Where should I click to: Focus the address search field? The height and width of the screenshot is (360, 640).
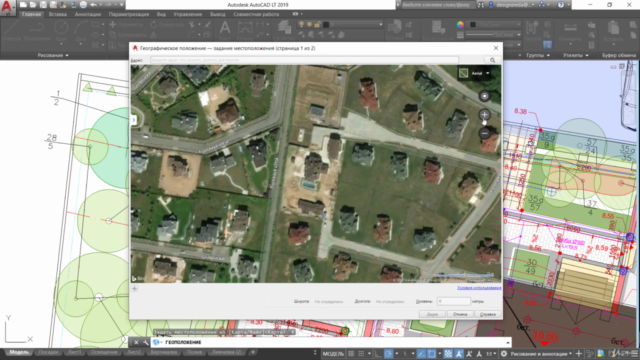[x=304, y=60]
